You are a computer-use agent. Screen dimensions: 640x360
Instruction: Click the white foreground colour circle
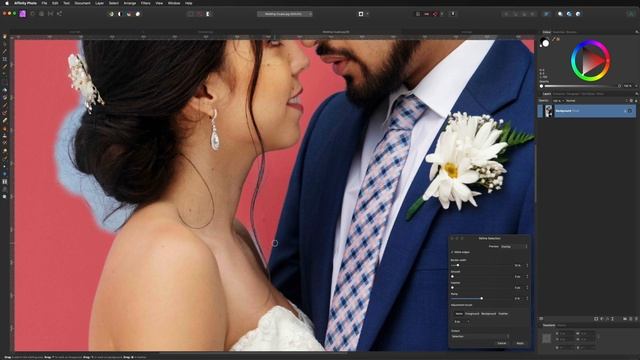pos(546,43)
